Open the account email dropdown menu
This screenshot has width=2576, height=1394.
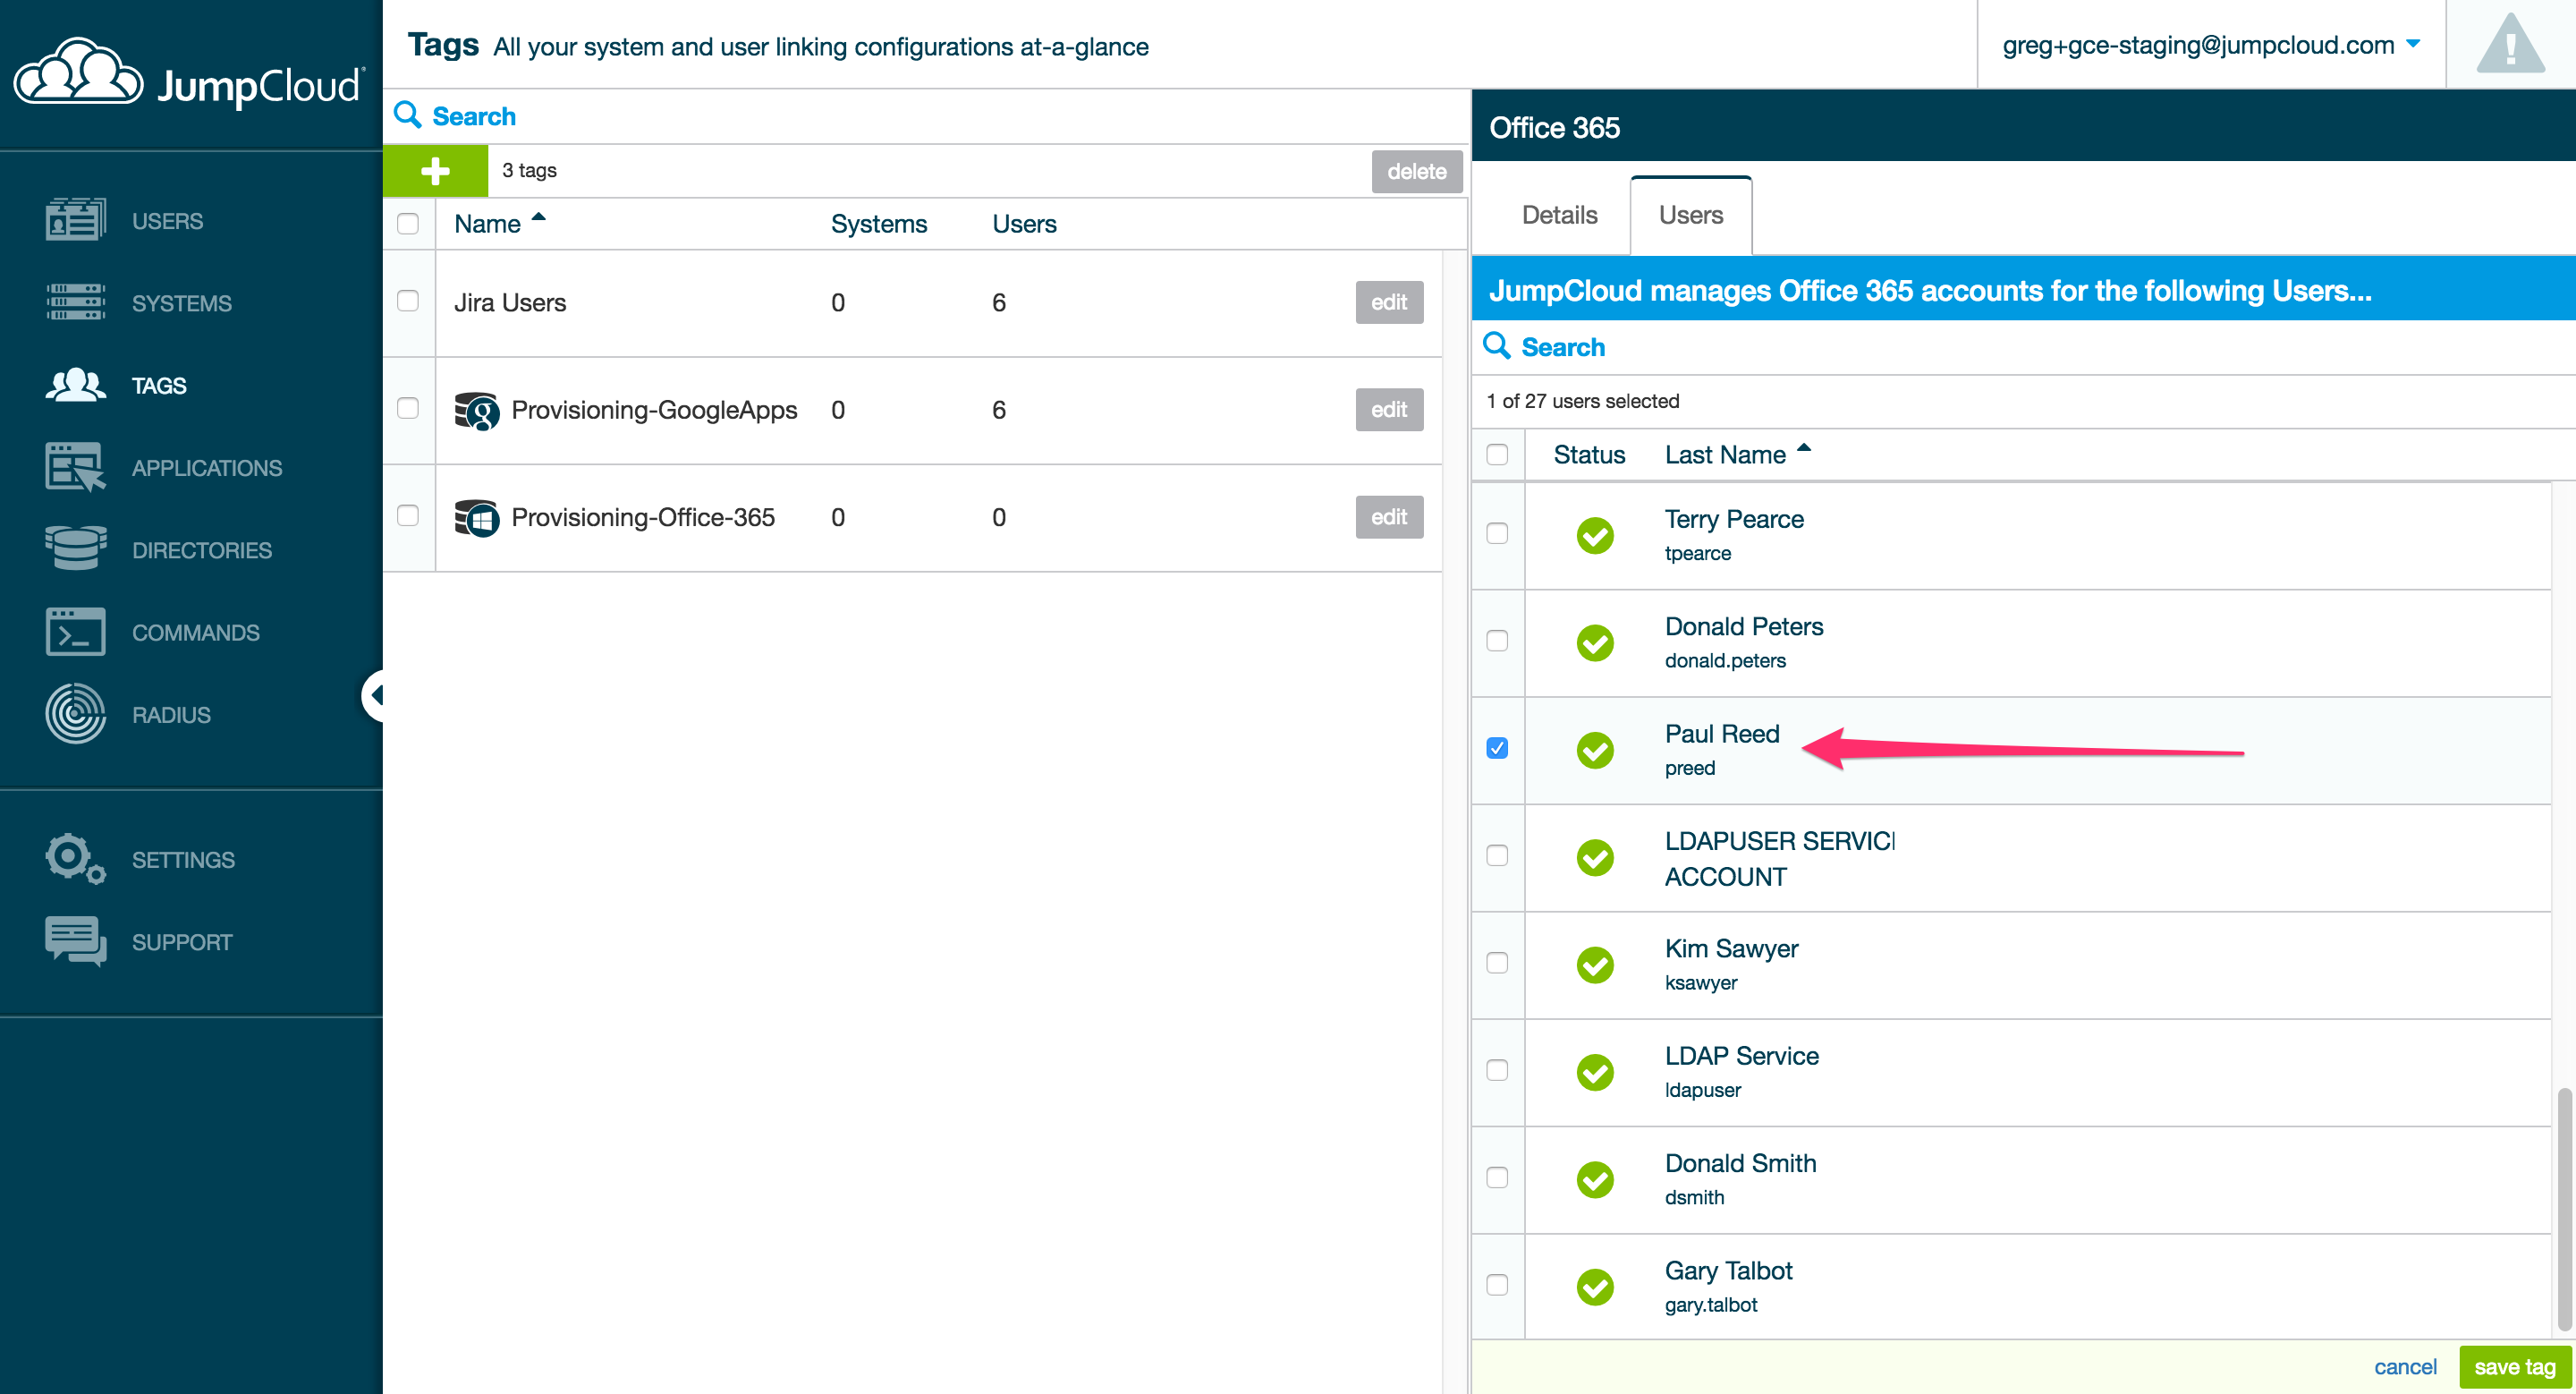tap(2211, 45)
